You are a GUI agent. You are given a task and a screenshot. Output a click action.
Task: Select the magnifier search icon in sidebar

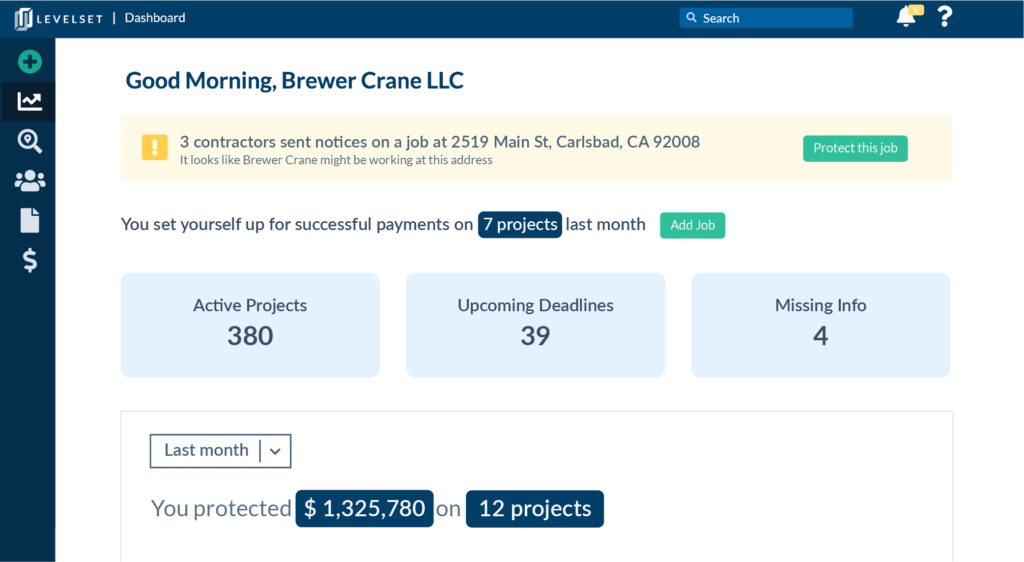[30, 141]
